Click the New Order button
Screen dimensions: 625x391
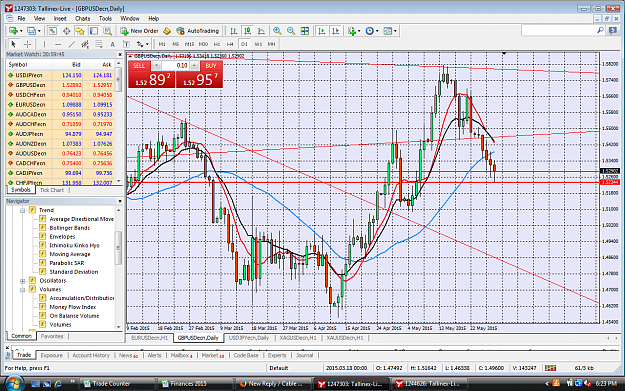tap(140, 31)
